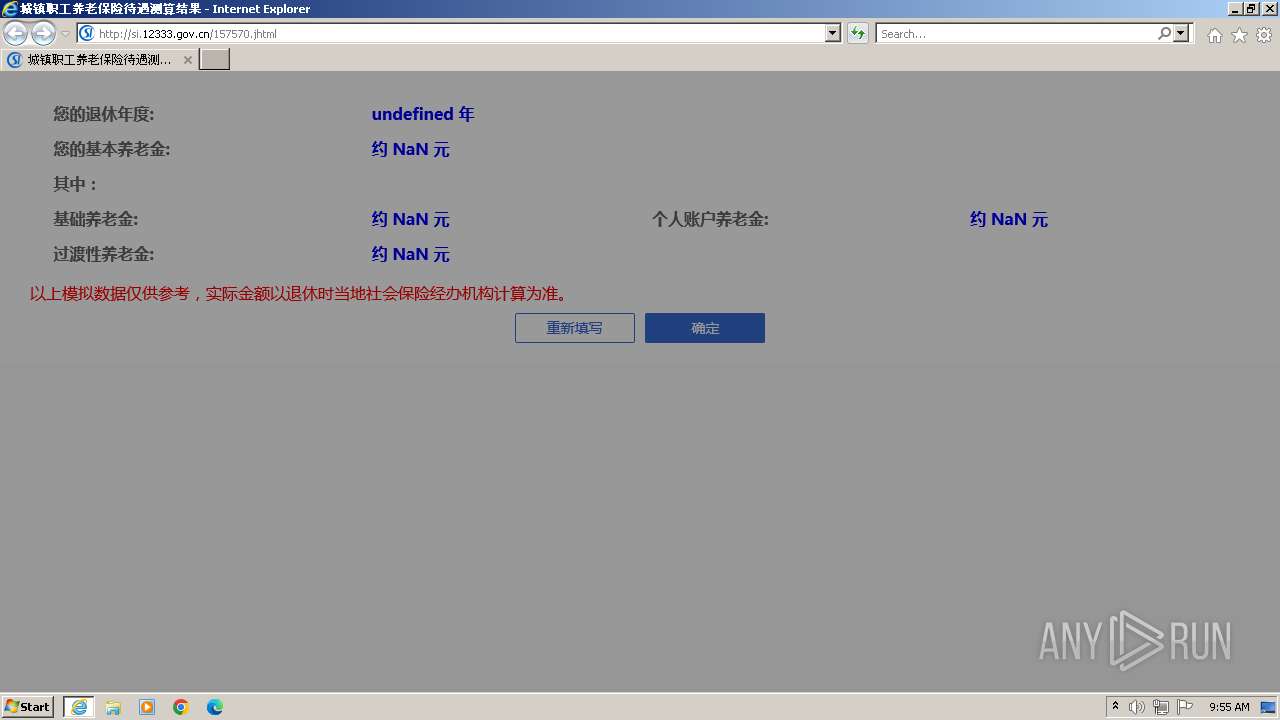Screen dimensions: 1280x720
Task: Click the Action Center flag icon
Action: point(1185,707)
